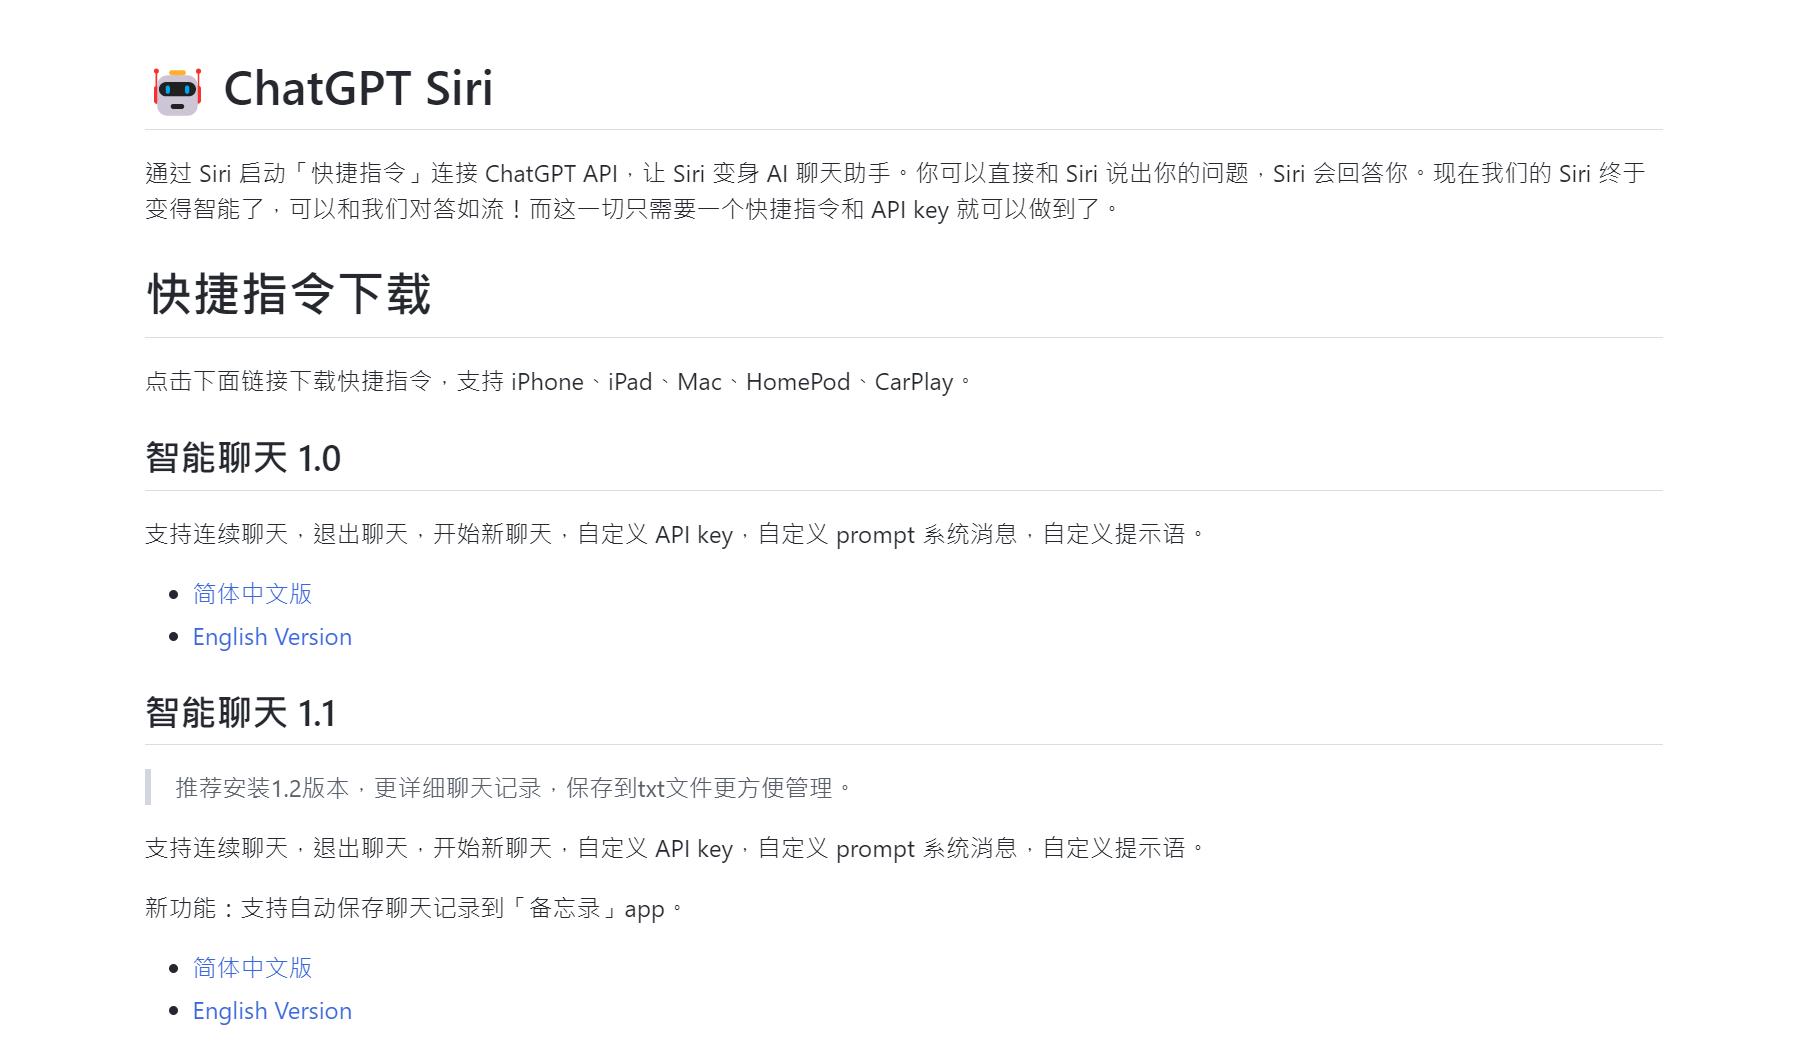Click the 智能聊天 1.0 section heading

click(x=243, y=458)
